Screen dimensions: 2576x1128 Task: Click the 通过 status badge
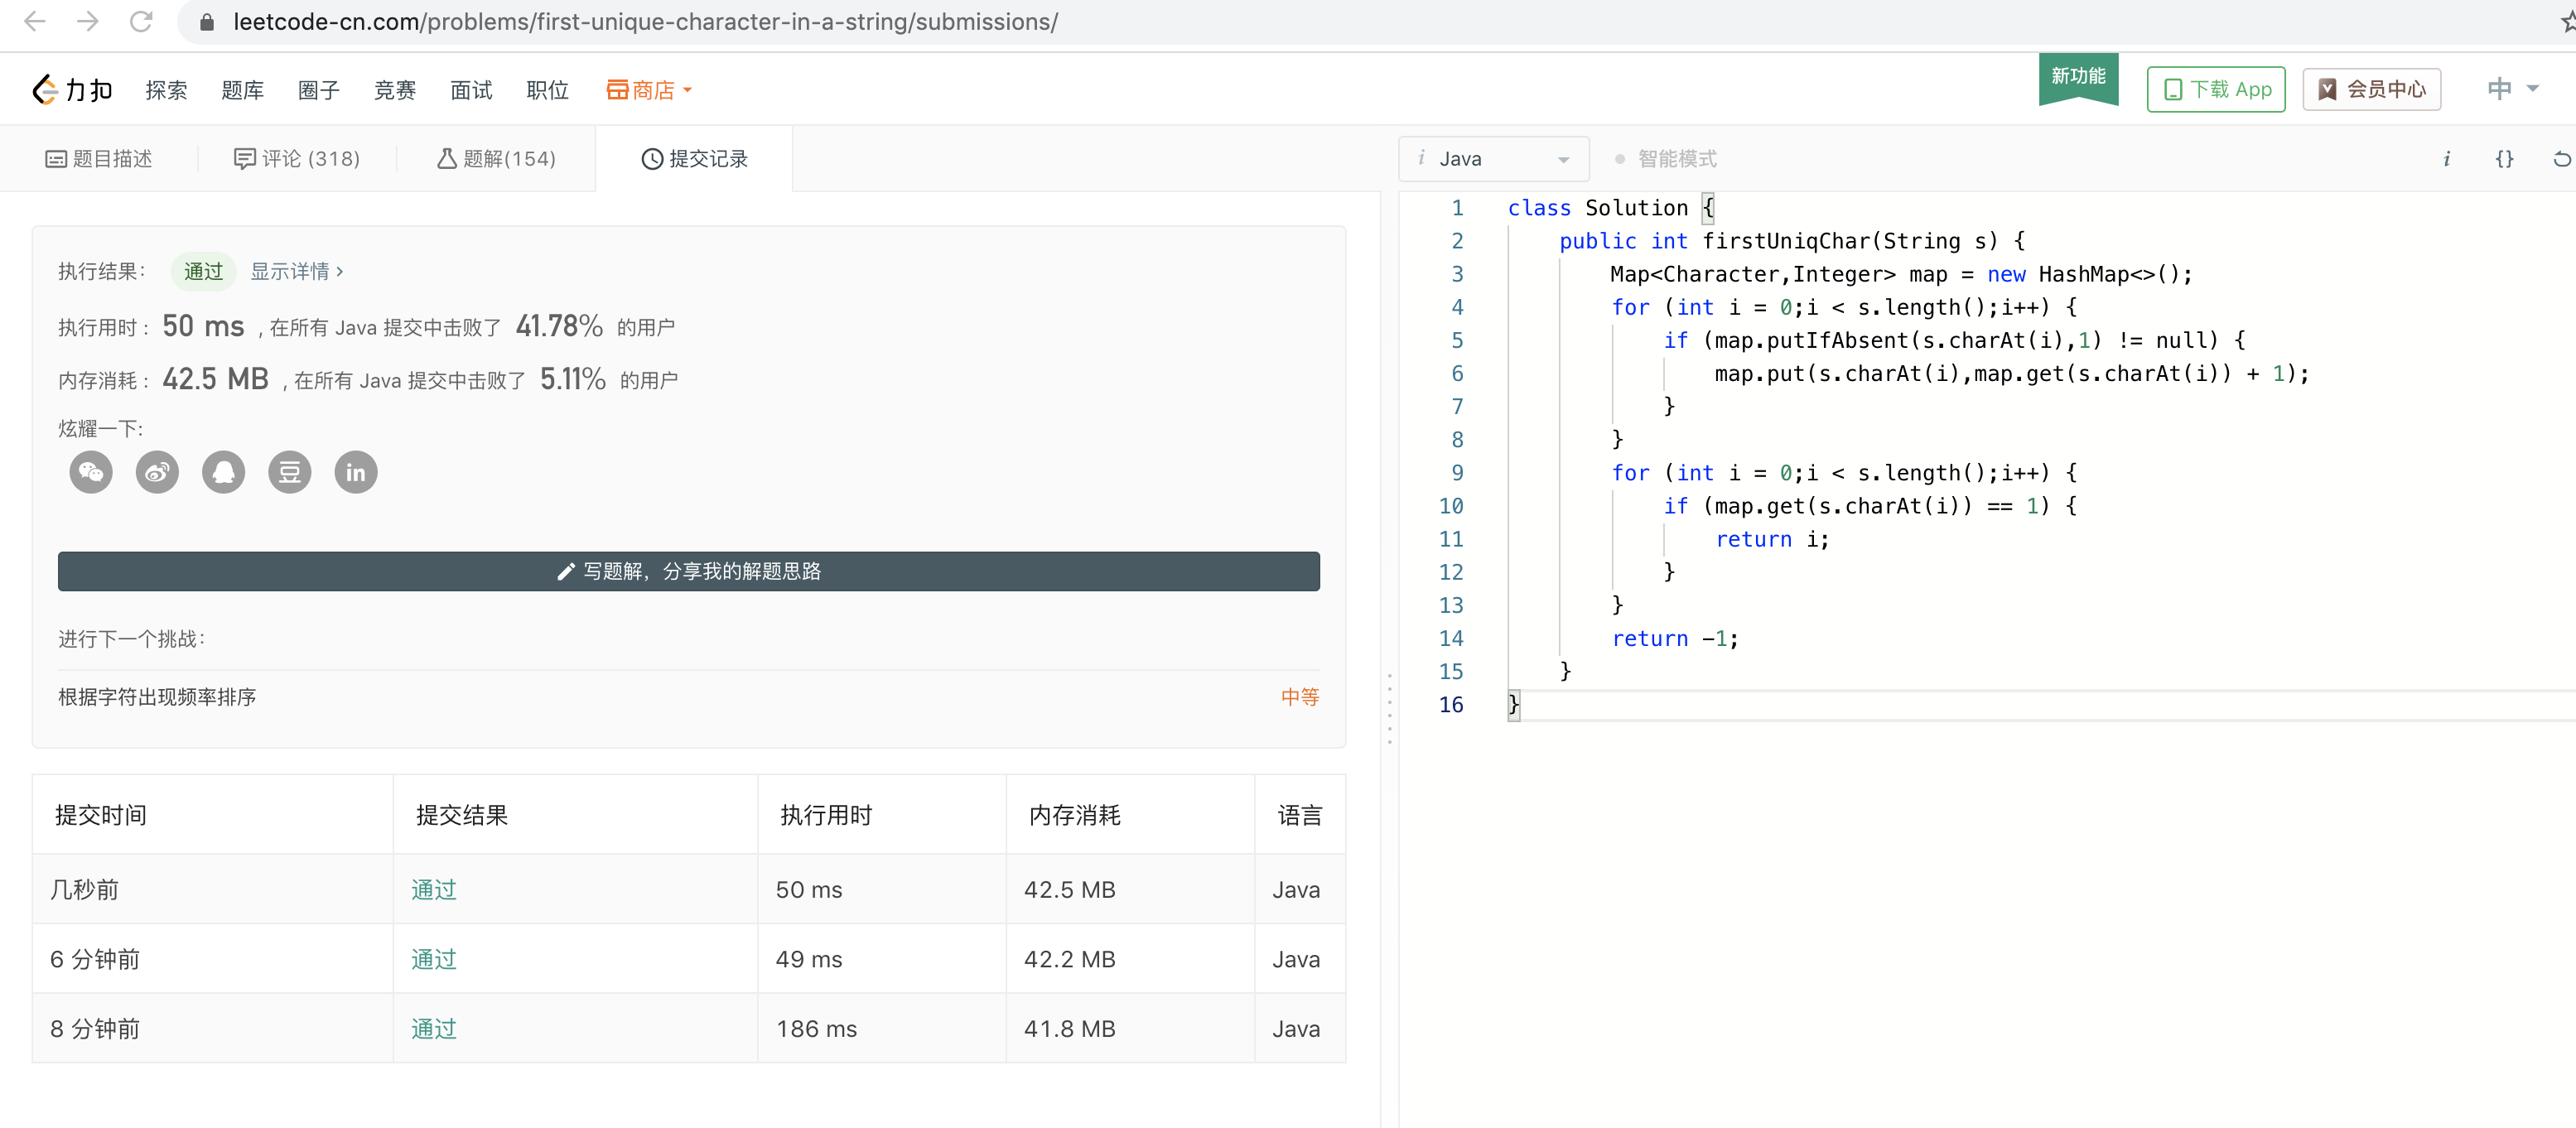203,271
